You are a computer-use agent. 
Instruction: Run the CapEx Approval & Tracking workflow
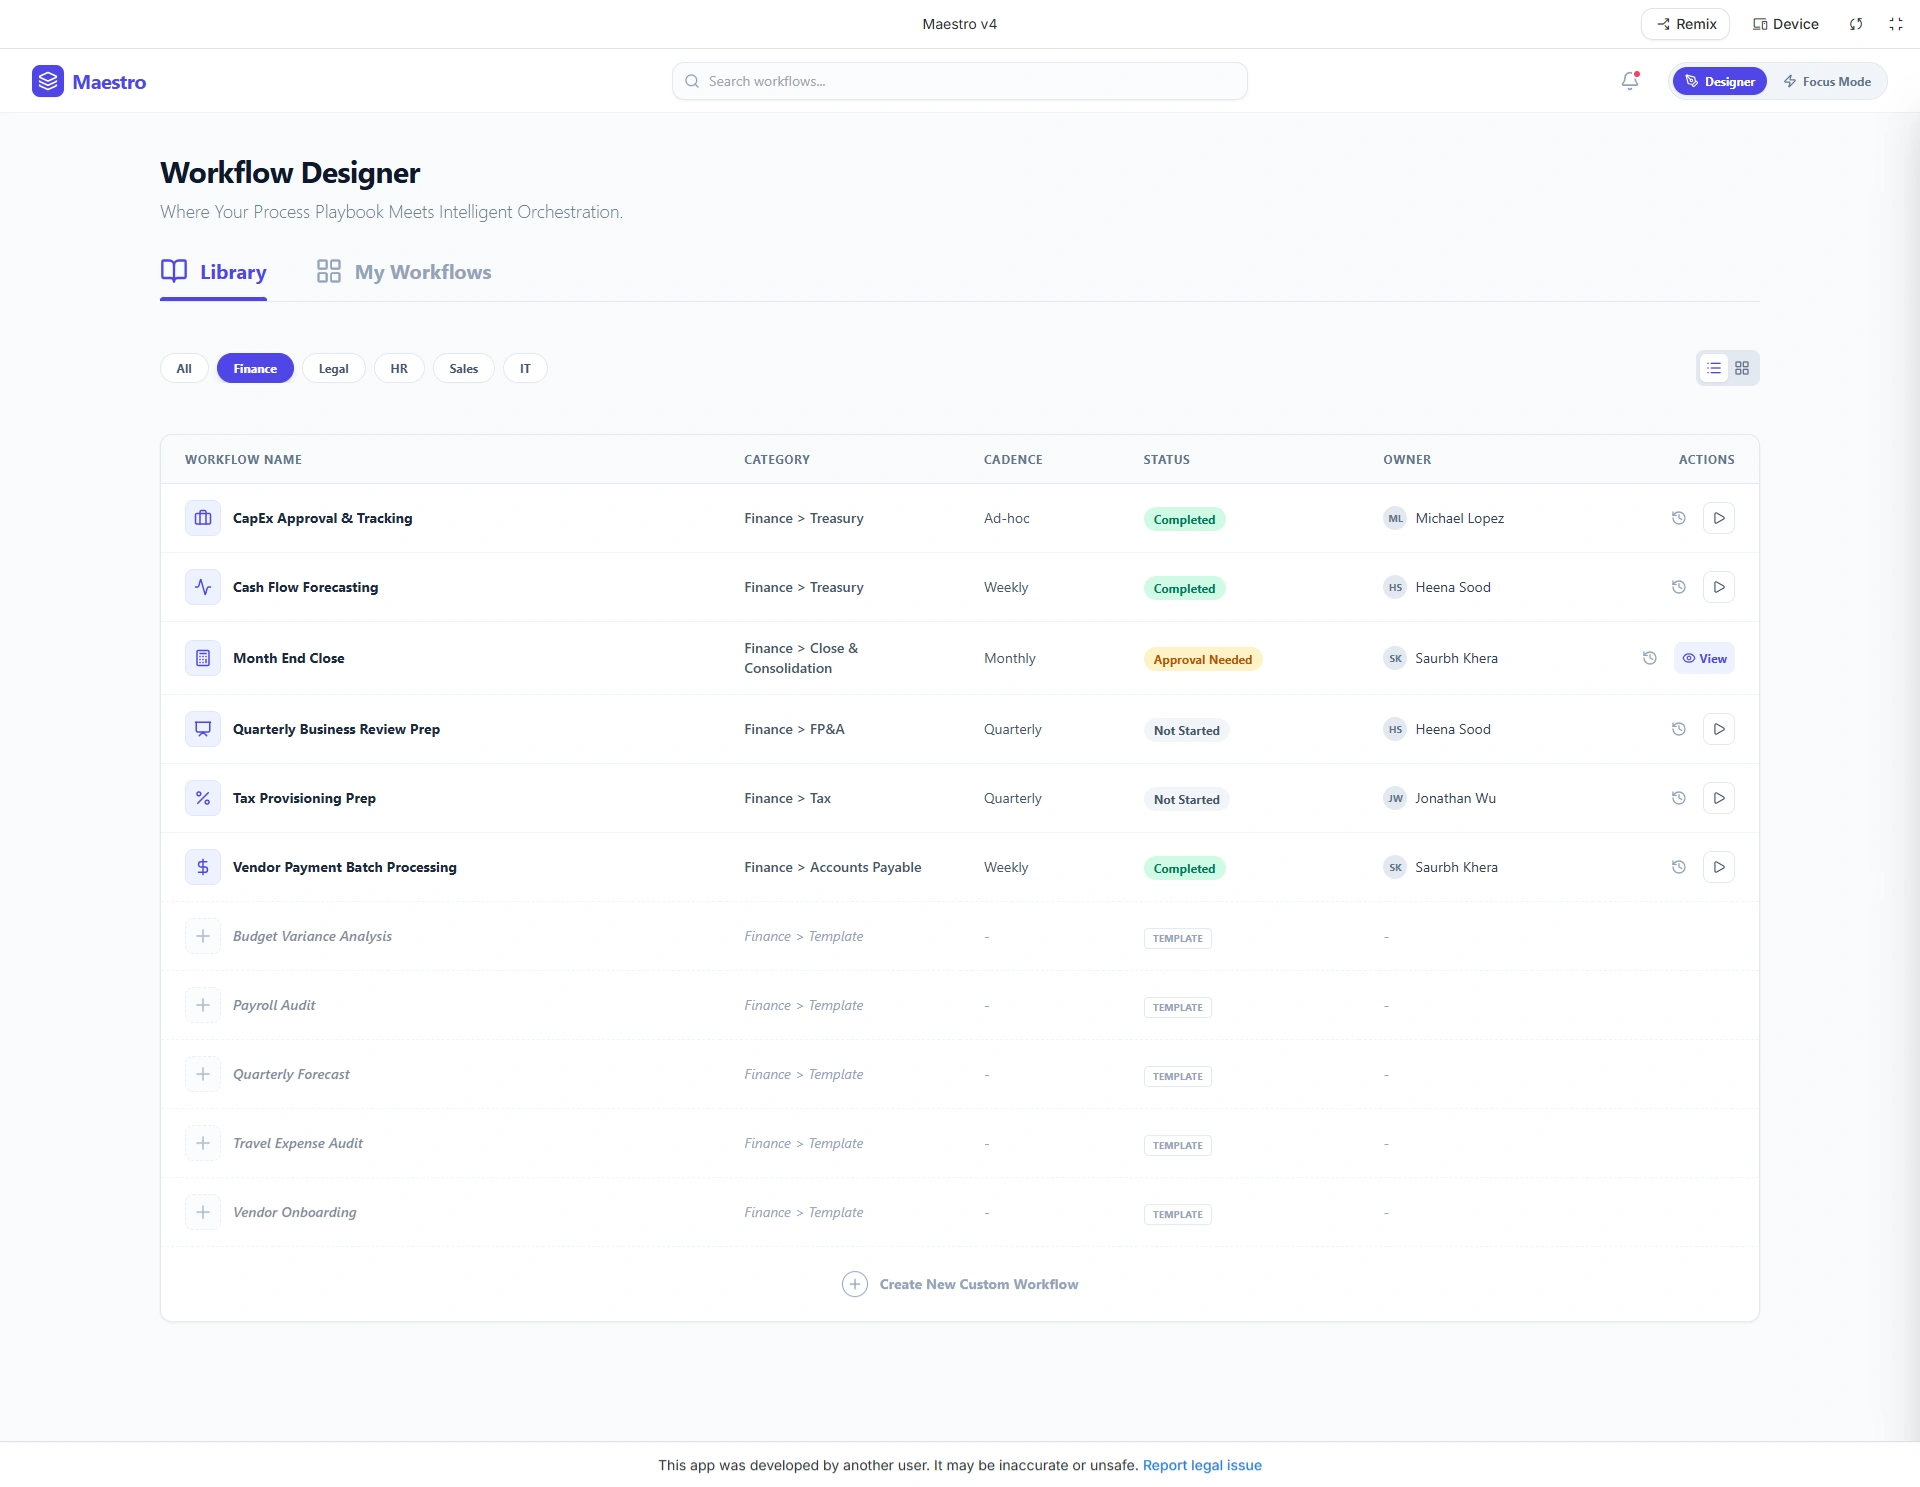[x=1718, y=518]
